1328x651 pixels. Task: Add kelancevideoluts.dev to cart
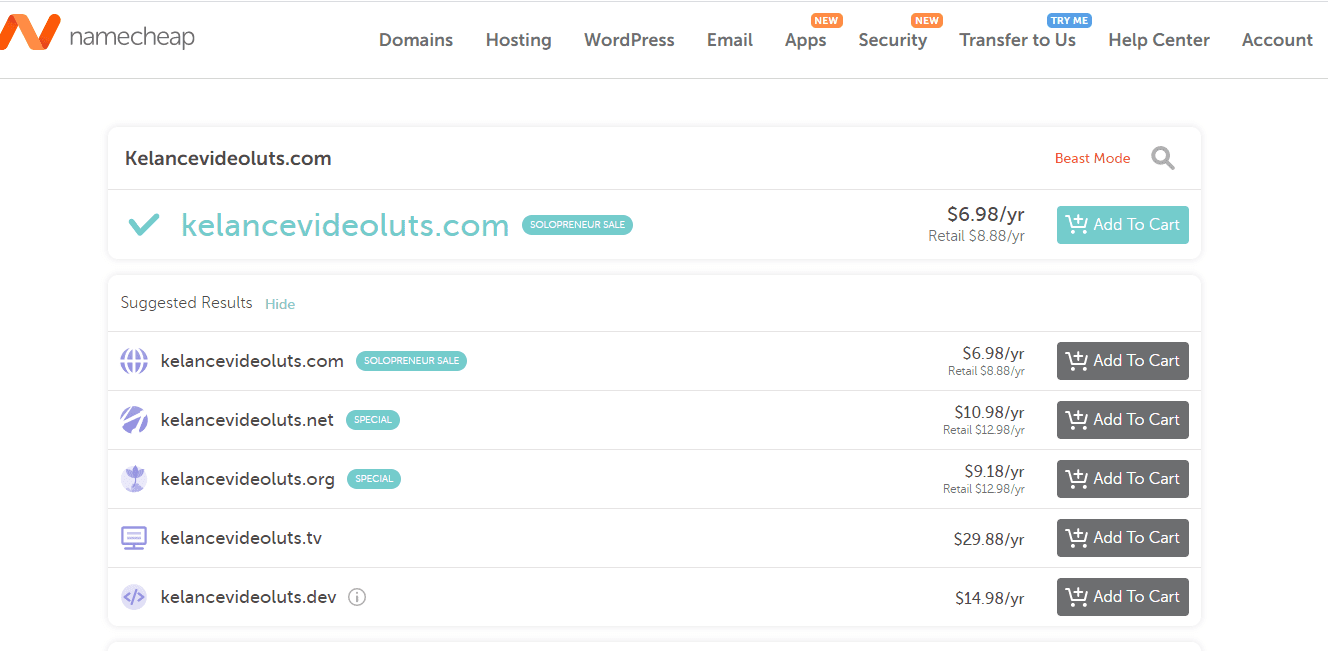coord(1123,597)
